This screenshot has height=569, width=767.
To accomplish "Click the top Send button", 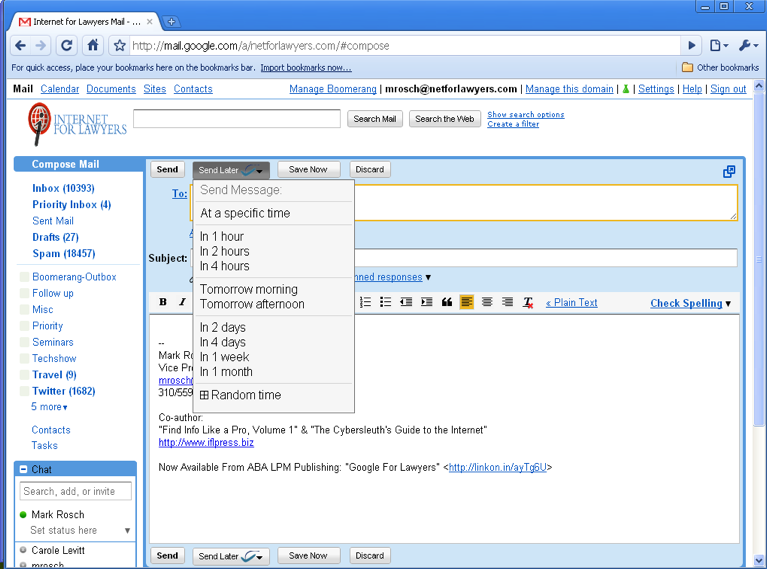I will [167, 169].
